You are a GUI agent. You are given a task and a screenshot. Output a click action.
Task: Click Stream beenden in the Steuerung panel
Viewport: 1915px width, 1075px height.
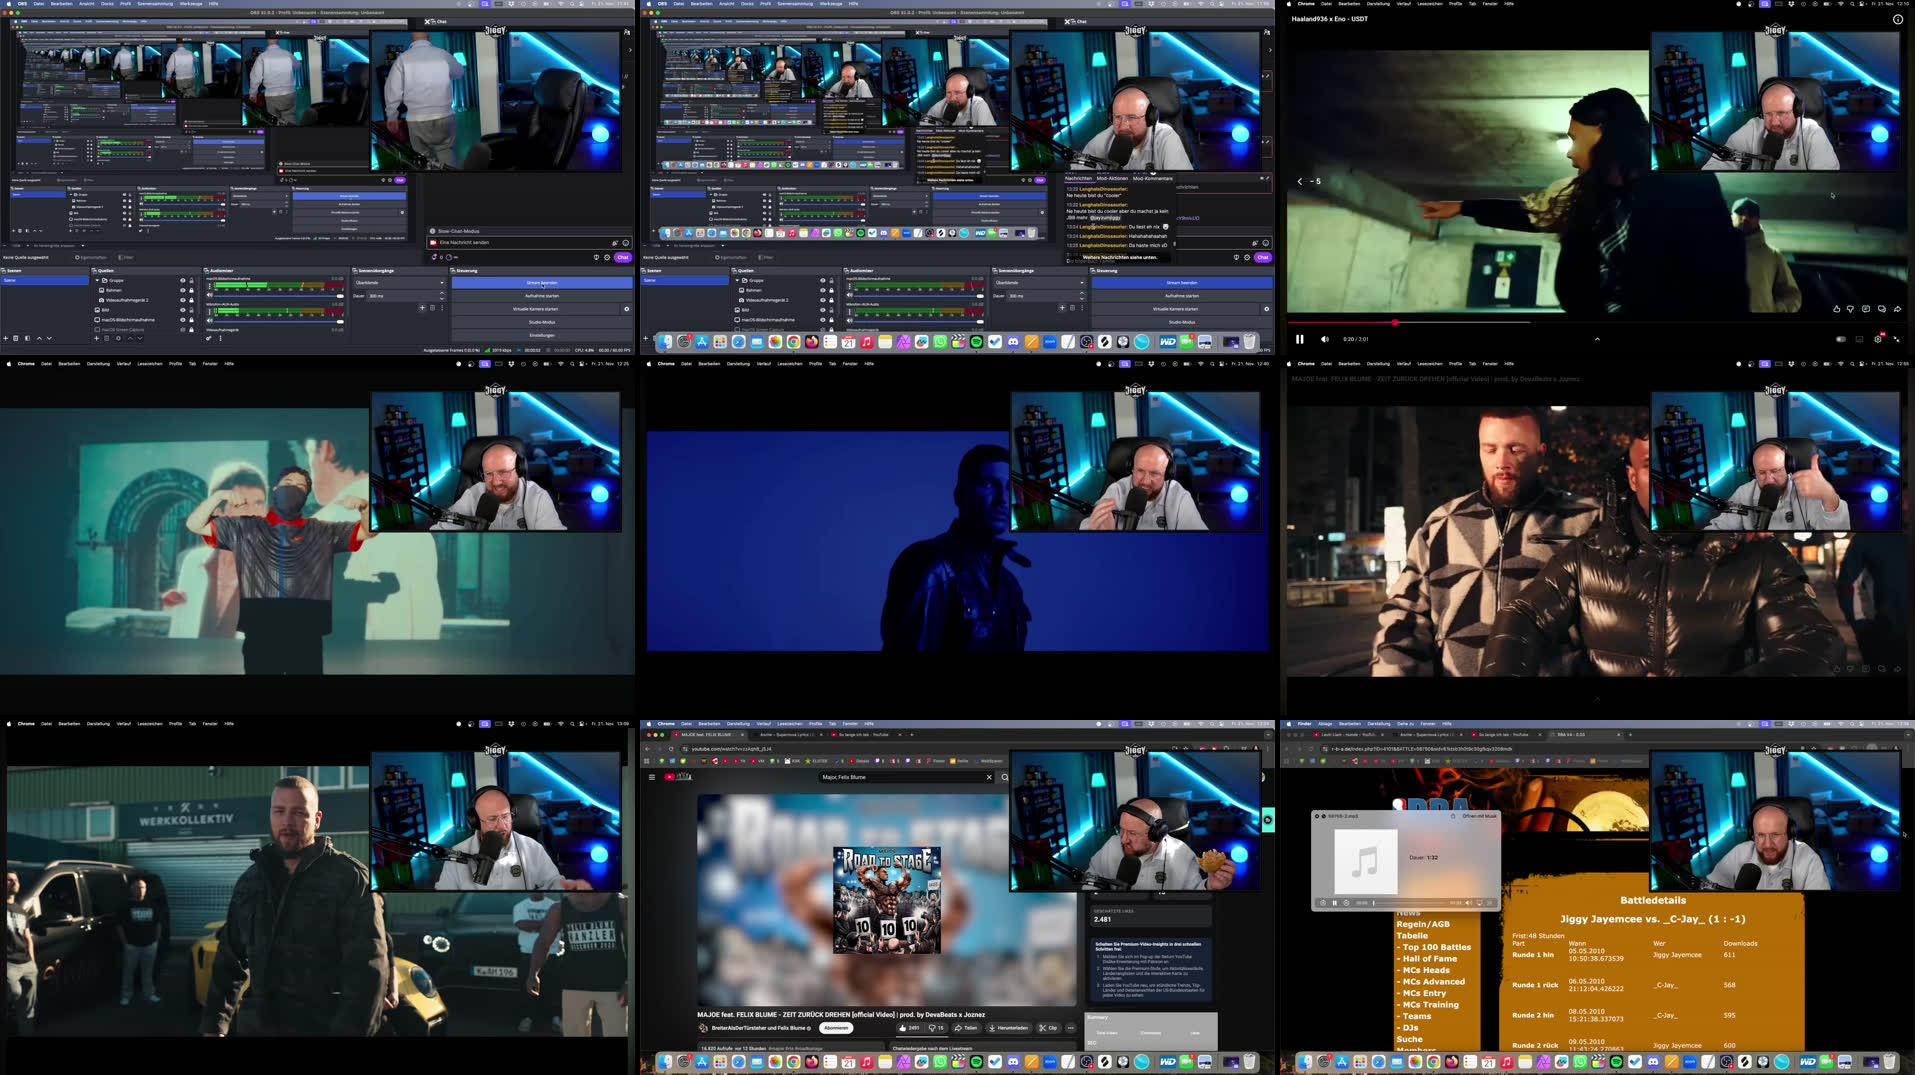(542, 283)
